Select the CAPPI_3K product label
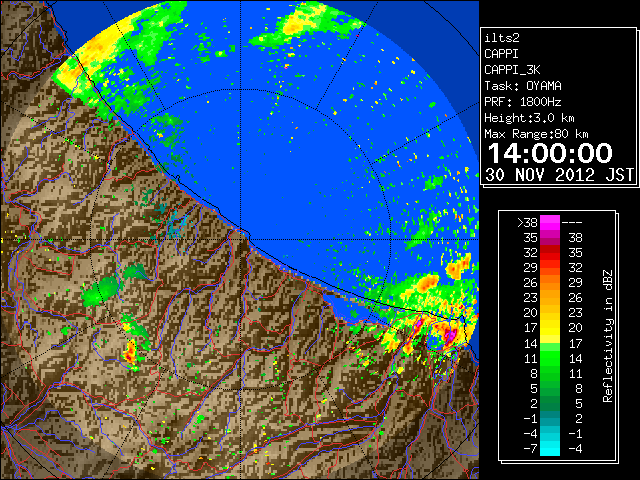The height and width of the screenshot is (480, 640). (x=512, y=70)
